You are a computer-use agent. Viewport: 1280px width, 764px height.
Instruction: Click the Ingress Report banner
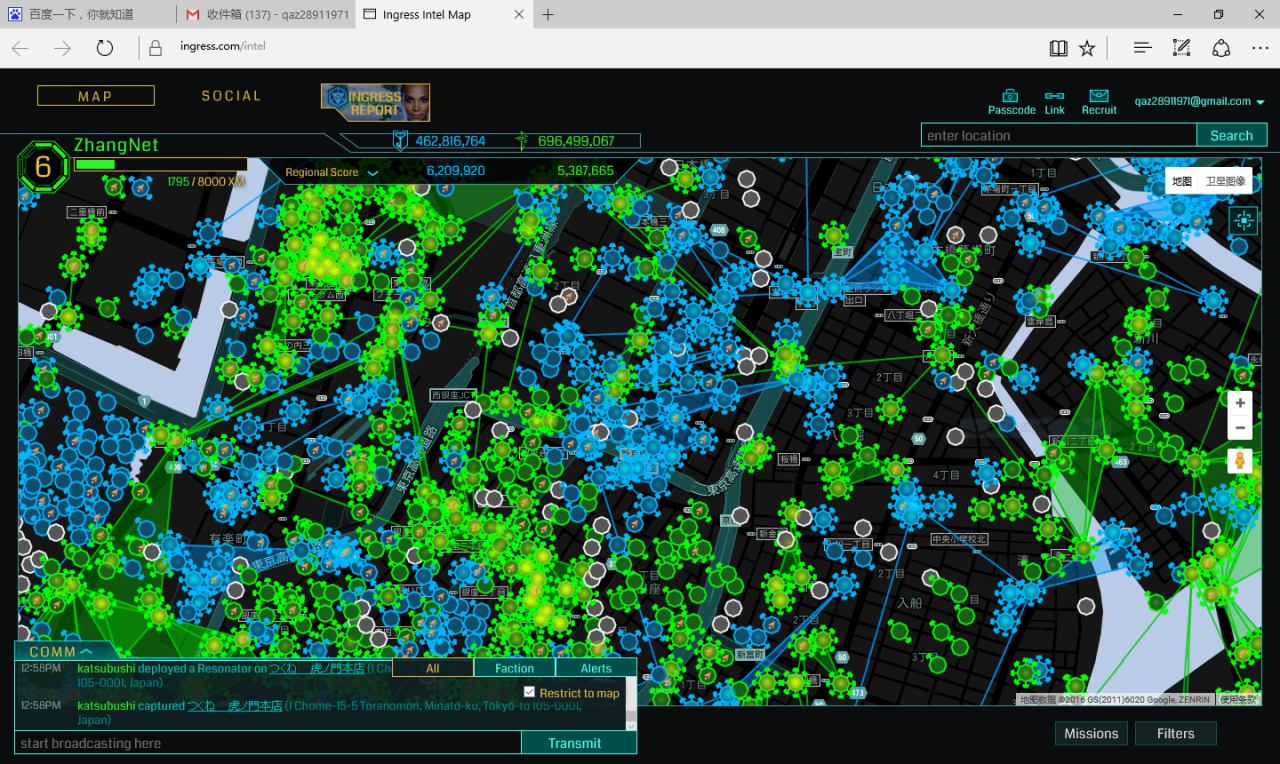click(376, 102)
